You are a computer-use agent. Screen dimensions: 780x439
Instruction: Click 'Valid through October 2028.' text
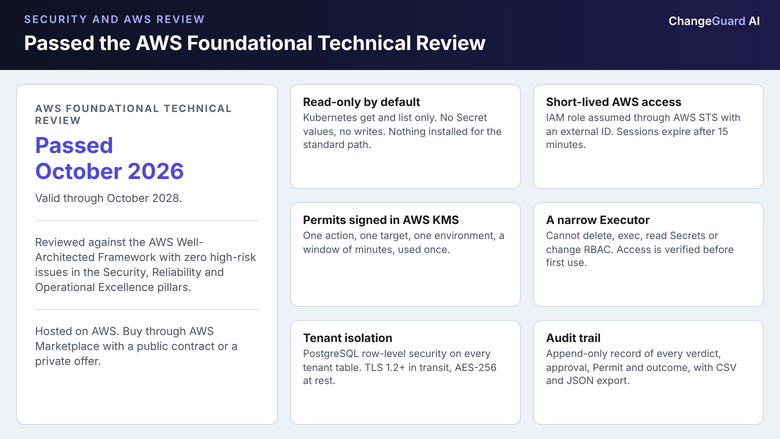click(x=108, y=198)
